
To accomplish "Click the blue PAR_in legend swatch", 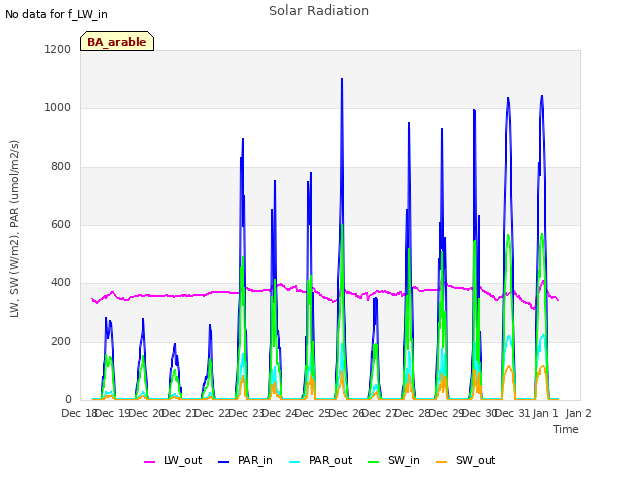I will click(x=224, y=462).
